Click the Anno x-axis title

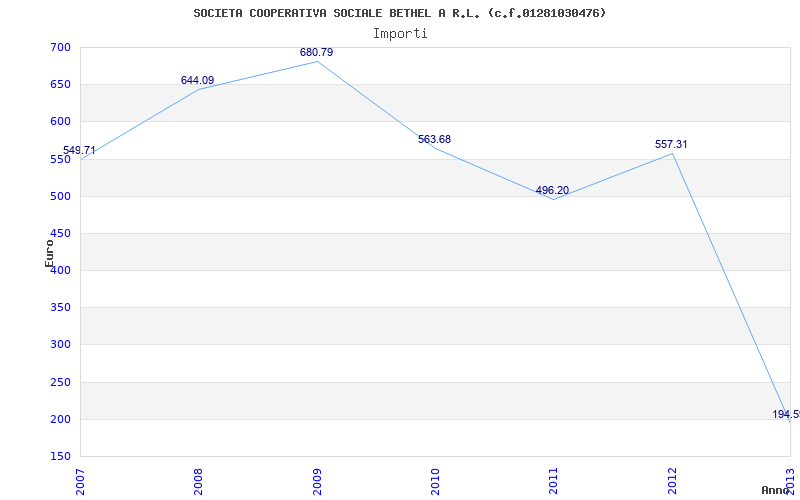click(x=776, y=490)
